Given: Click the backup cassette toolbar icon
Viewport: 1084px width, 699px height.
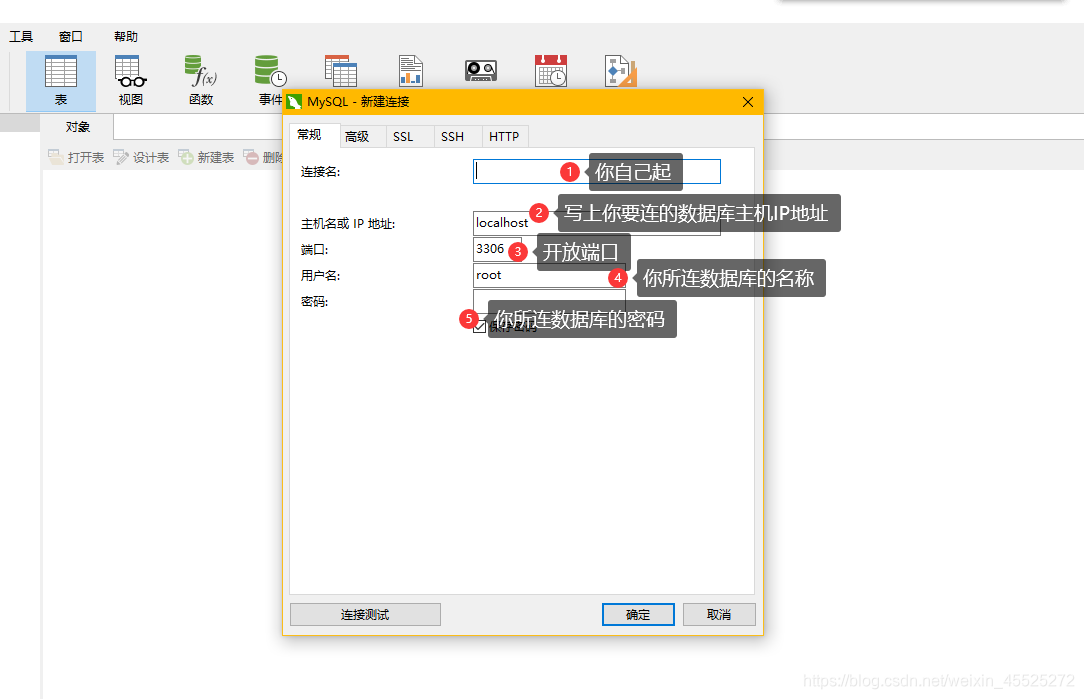Looking at the screenshot, I should coord(480,71).
